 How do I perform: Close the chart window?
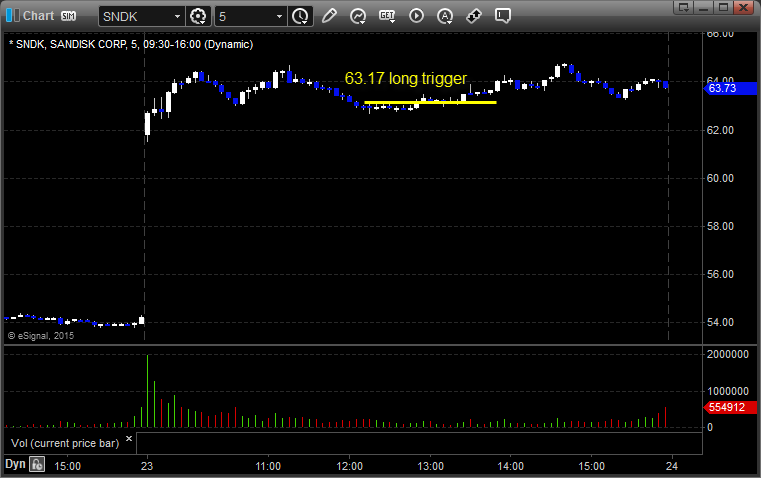744,7
